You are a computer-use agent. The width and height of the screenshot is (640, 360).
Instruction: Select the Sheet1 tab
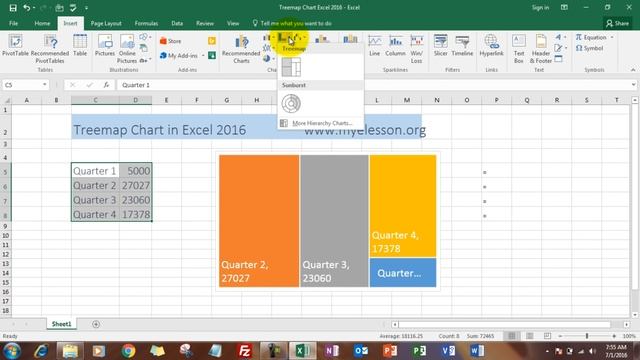[61, 324]
